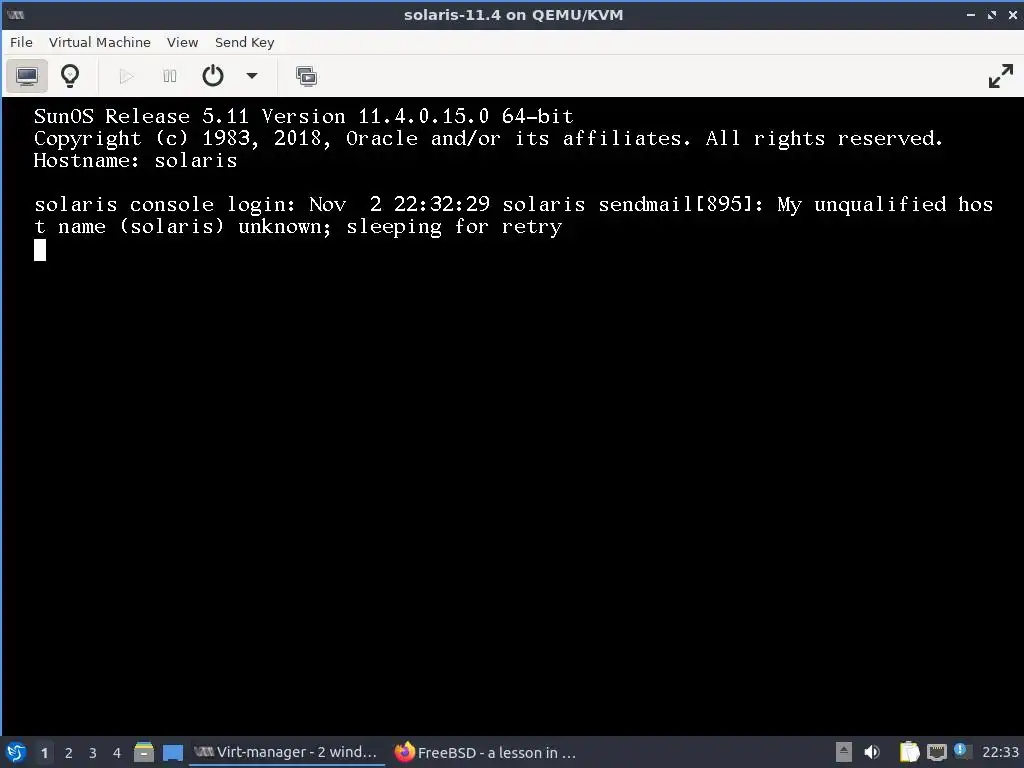Click the 'SunOS Release 5.11' version line

[x=304, y=116]
